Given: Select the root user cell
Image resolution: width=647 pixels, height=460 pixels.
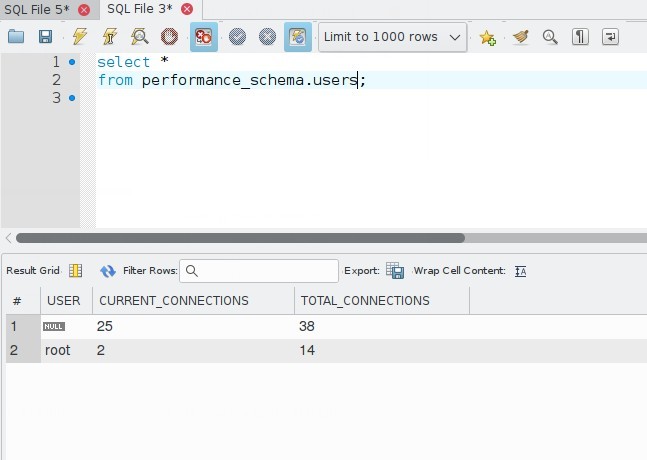Looking at the screenshot, I should [x=66, y=350].
